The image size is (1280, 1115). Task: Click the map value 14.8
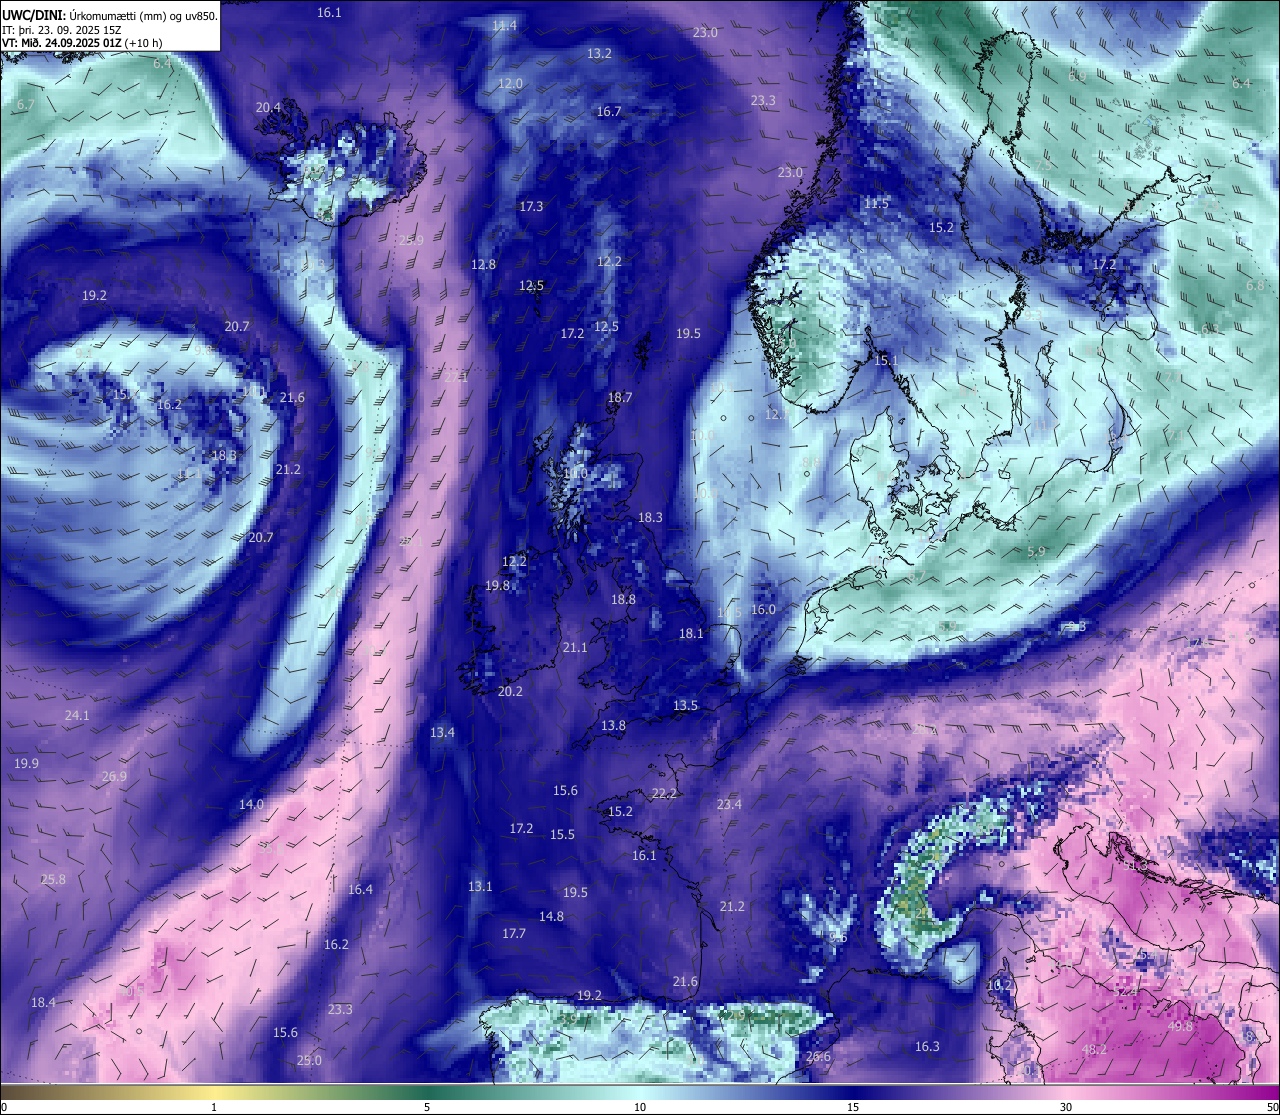point(551,916)
